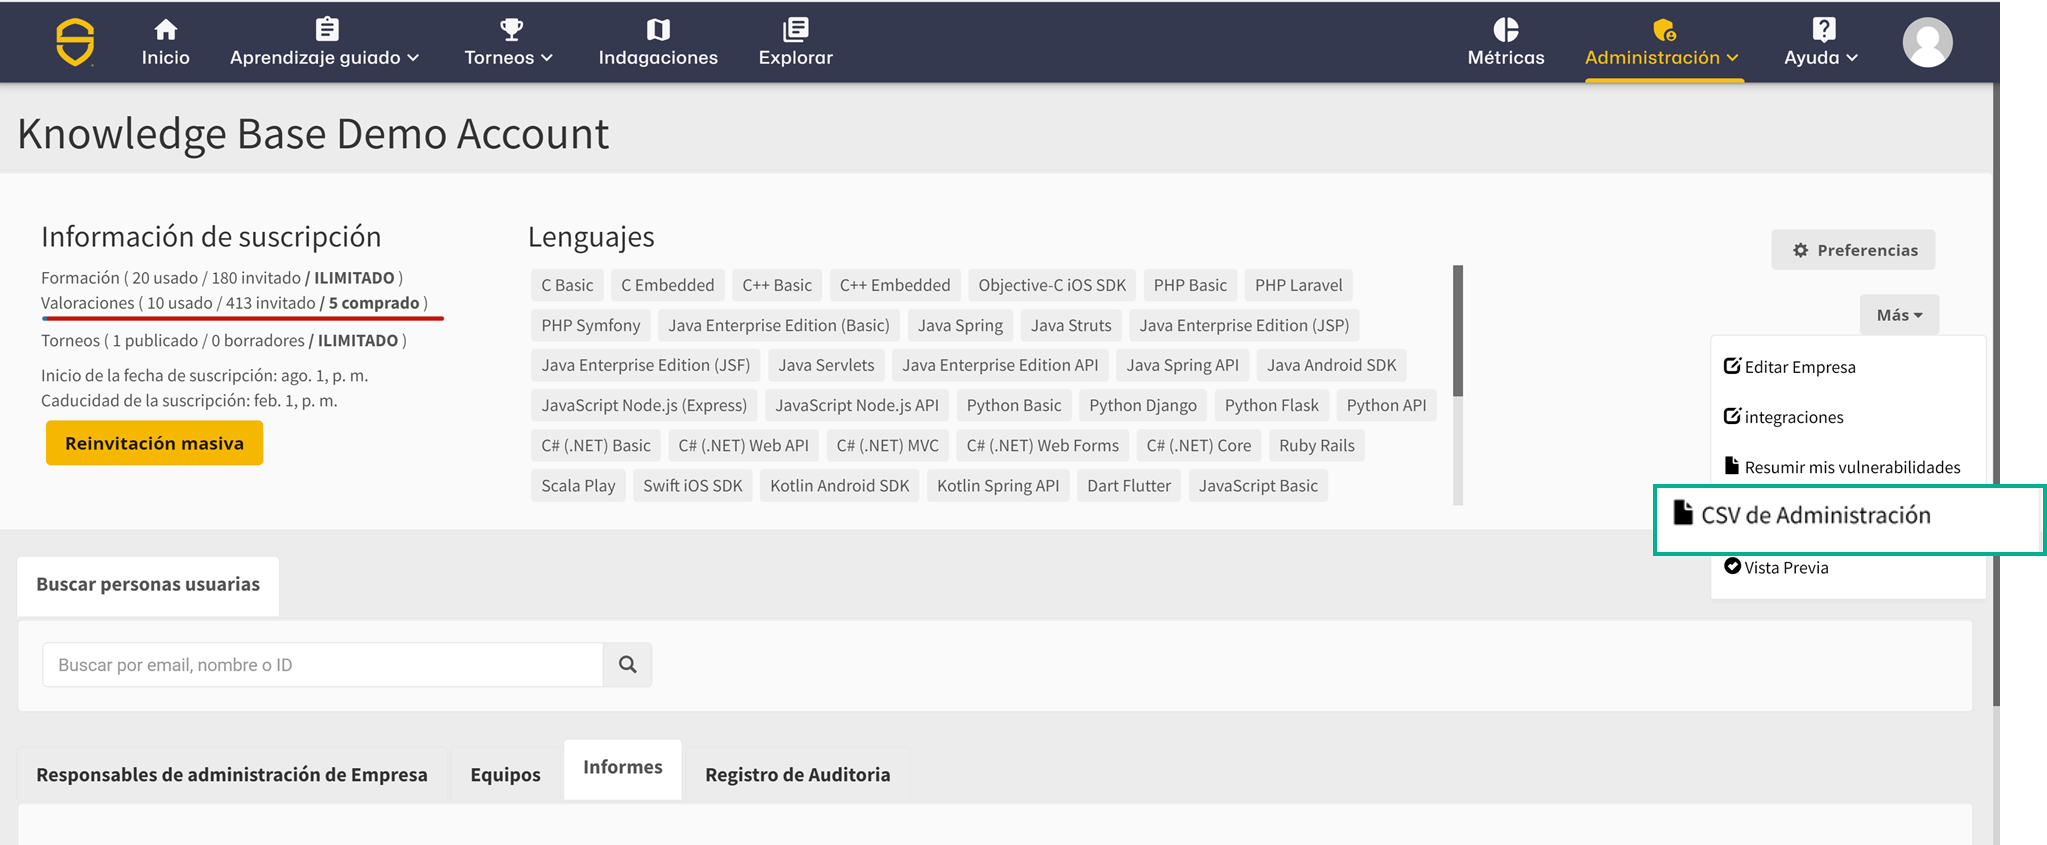Click the Java Android SDK tag
Screen dimensions: 2047x845
[x=1331, y=365]
